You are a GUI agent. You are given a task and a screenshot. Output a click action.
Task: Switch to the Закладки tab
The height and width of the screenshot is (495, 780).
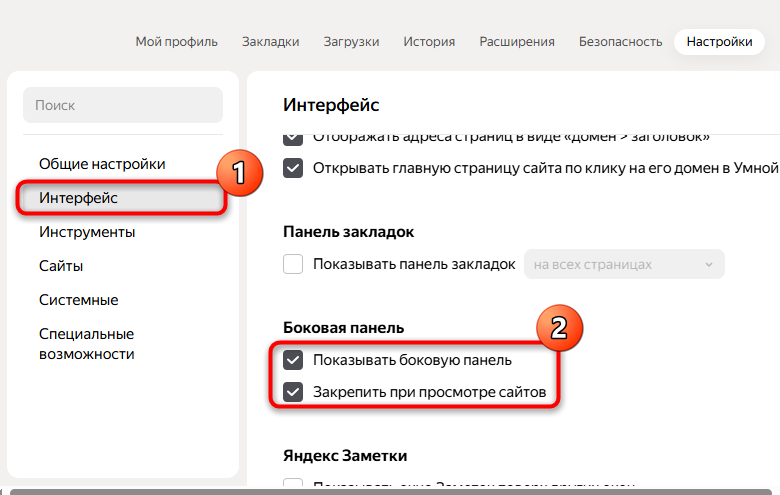tap(271, 42)
